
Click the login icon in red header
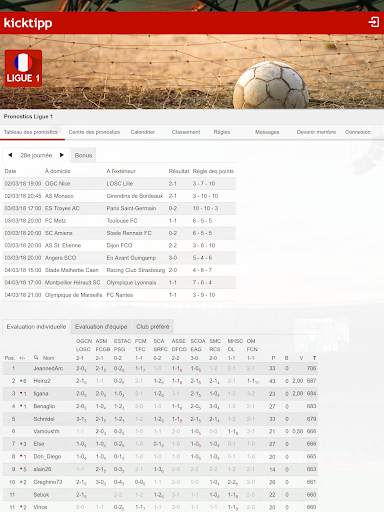pyautogui.click(x=374, y=22)
